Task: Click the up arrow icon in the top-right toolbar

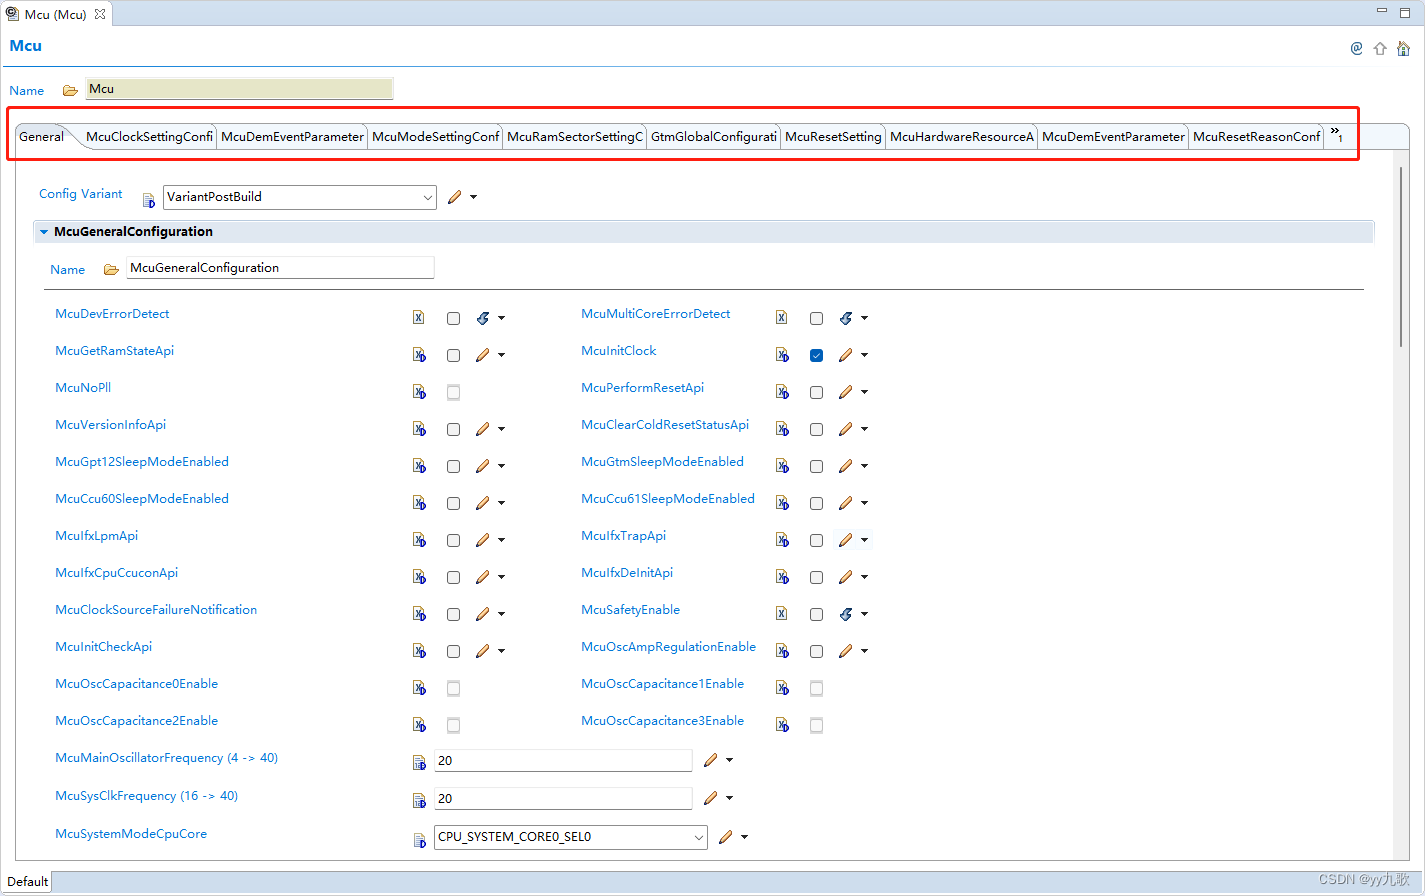Action: (1380, 48)
